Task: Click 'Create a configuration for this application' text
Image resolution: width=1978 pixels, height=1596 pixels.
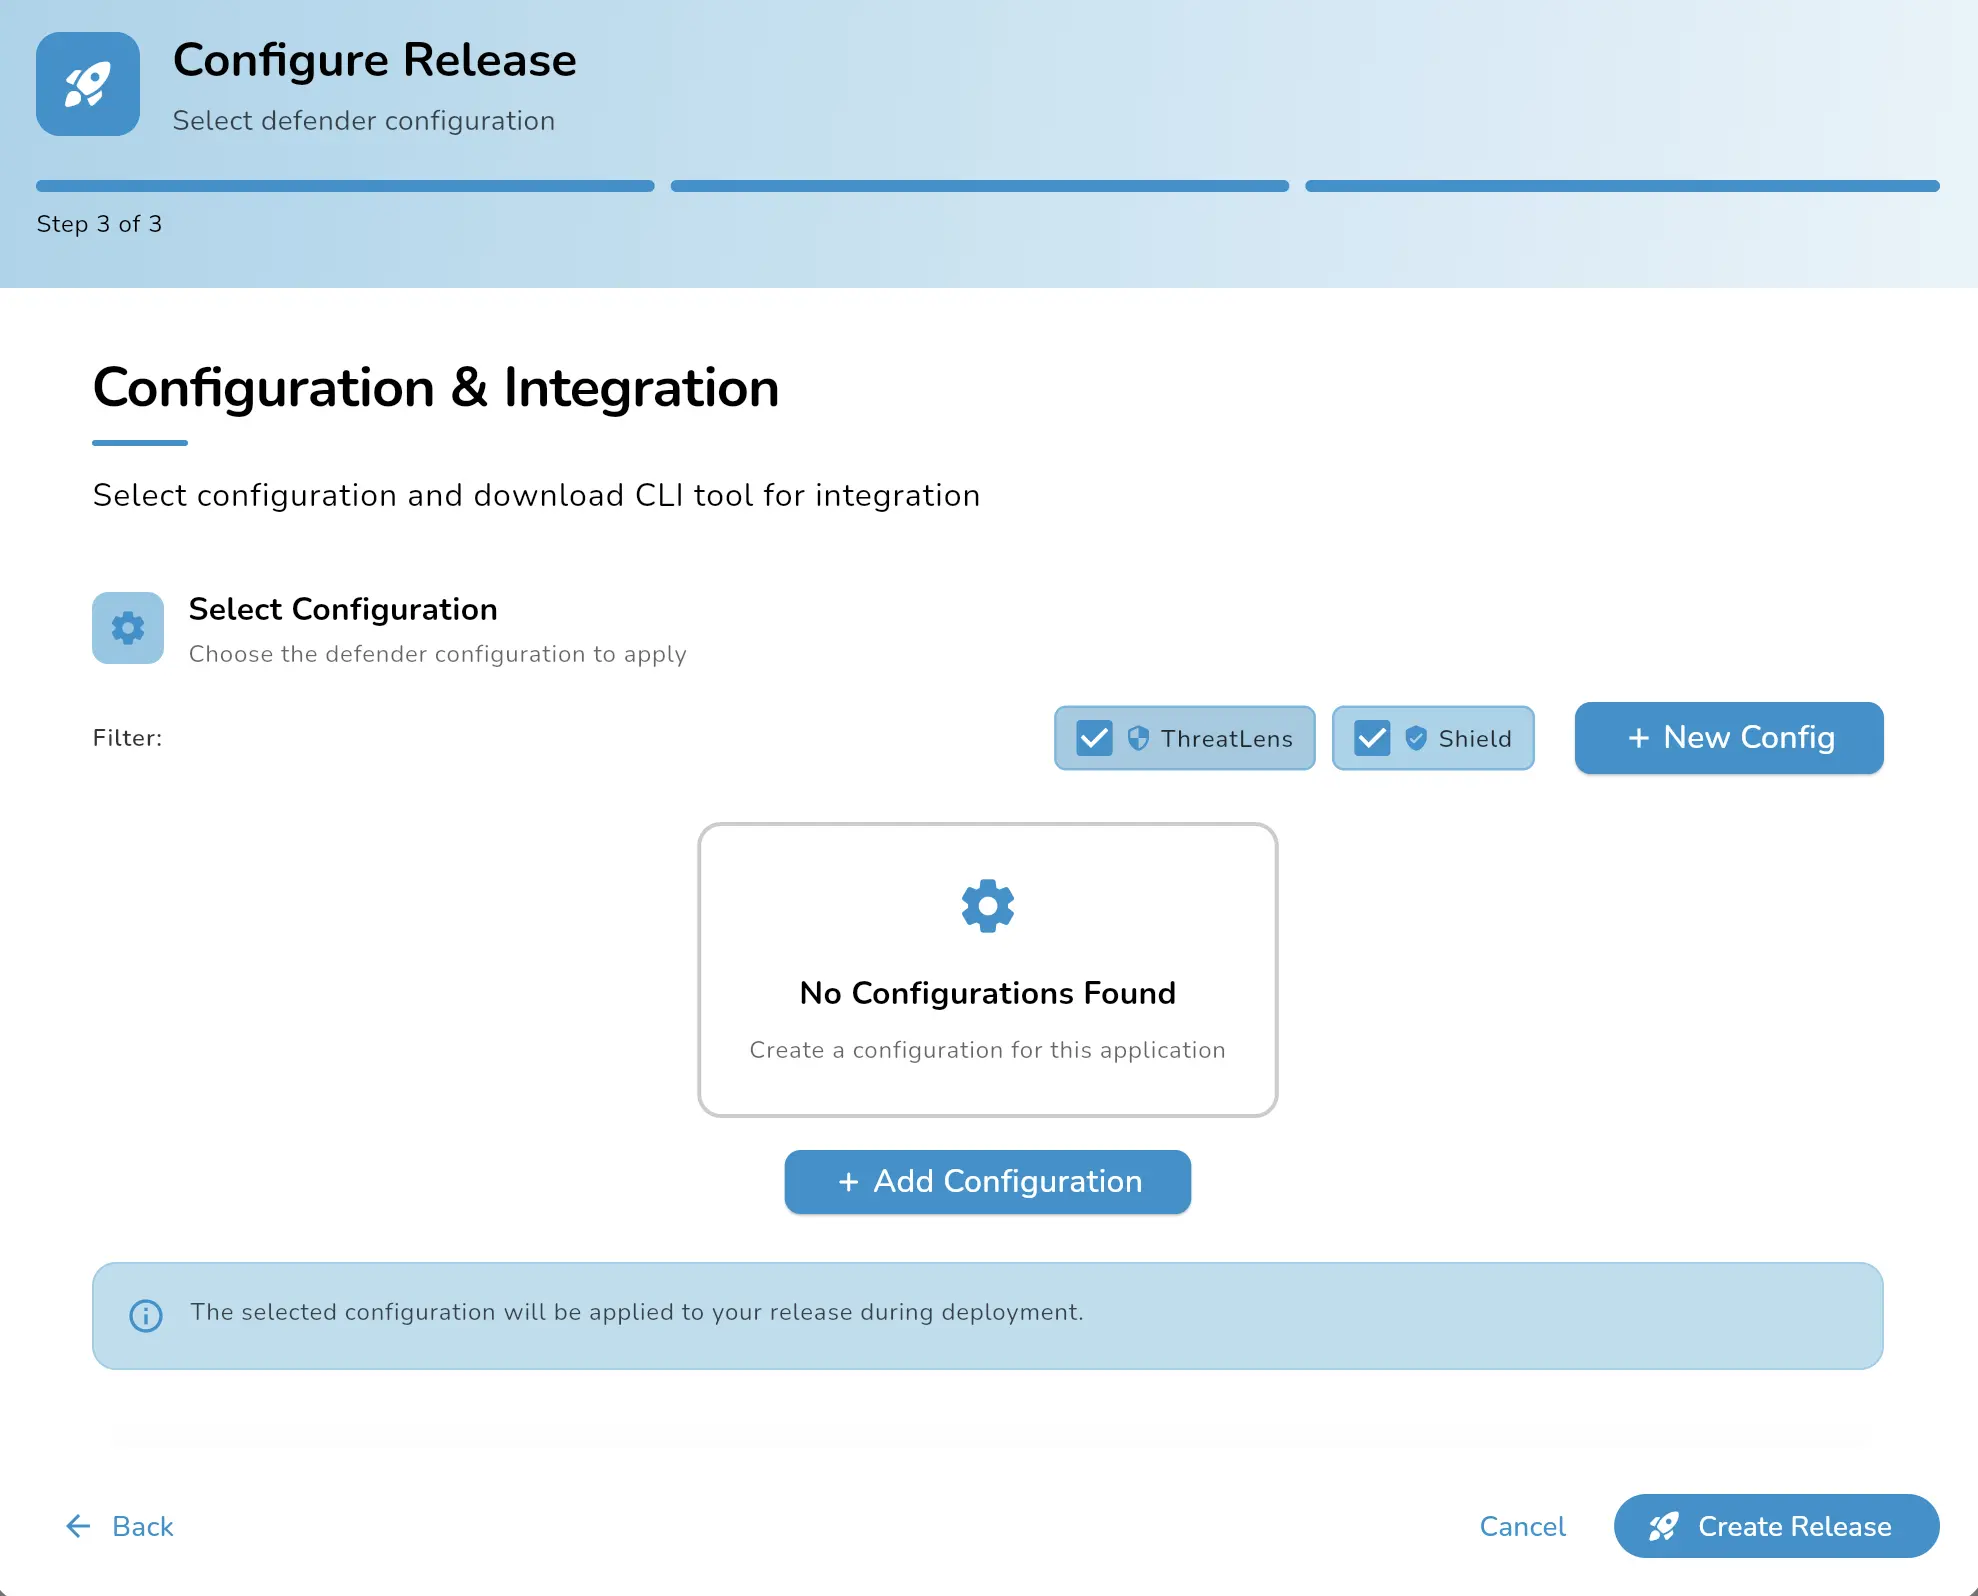Action: pos(988,1050)
